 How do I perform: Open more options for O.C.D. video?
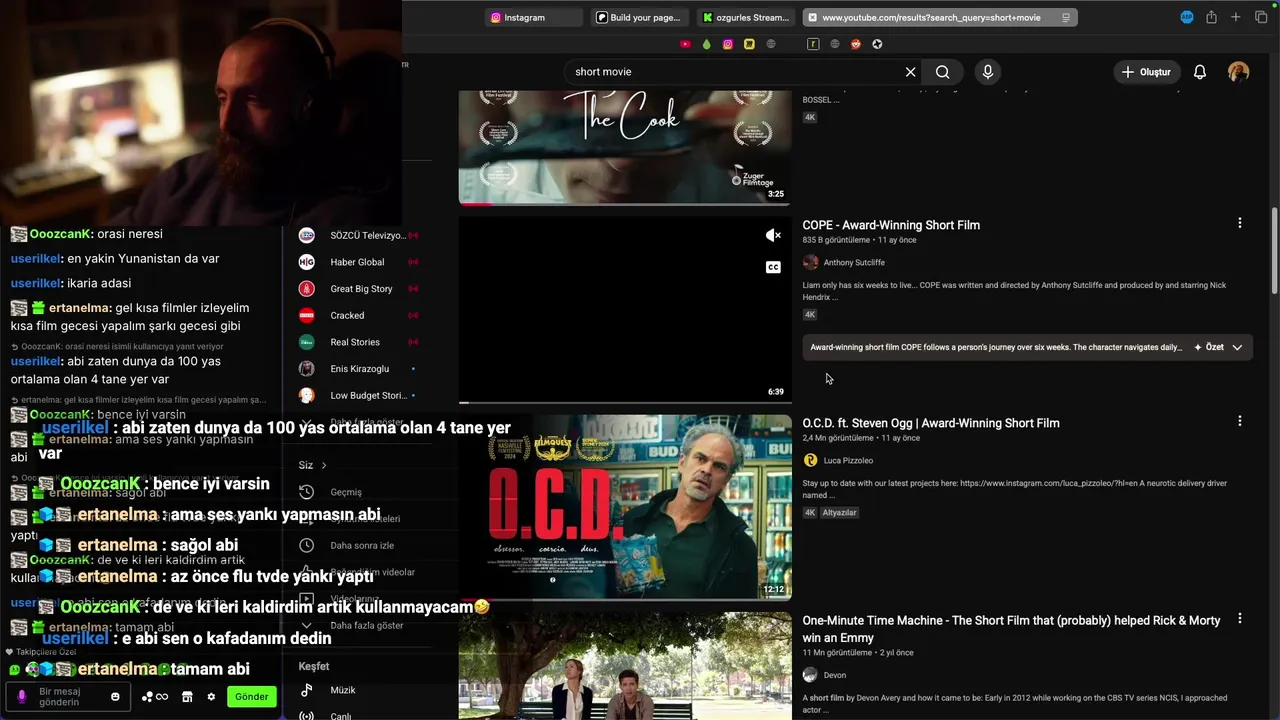[1240, 421]
